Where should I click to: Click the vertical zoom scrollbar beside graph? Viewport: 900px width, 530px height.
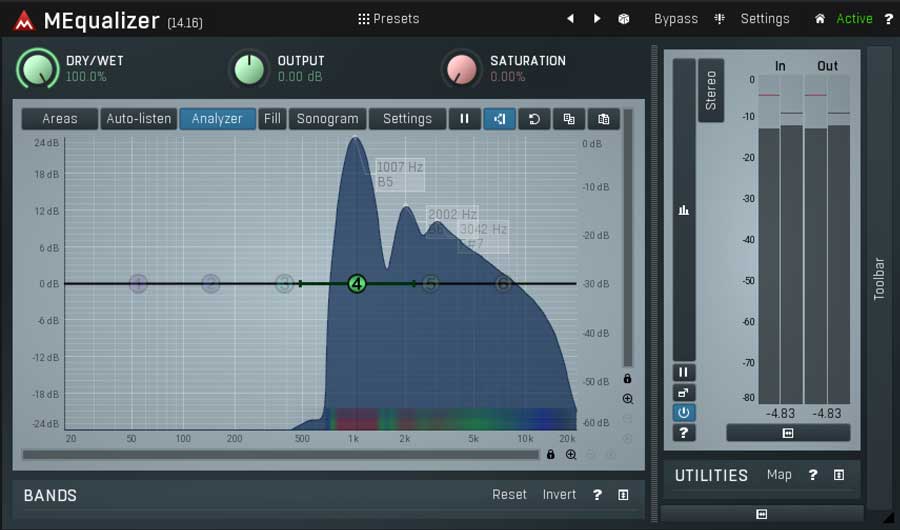pos(627,238)
